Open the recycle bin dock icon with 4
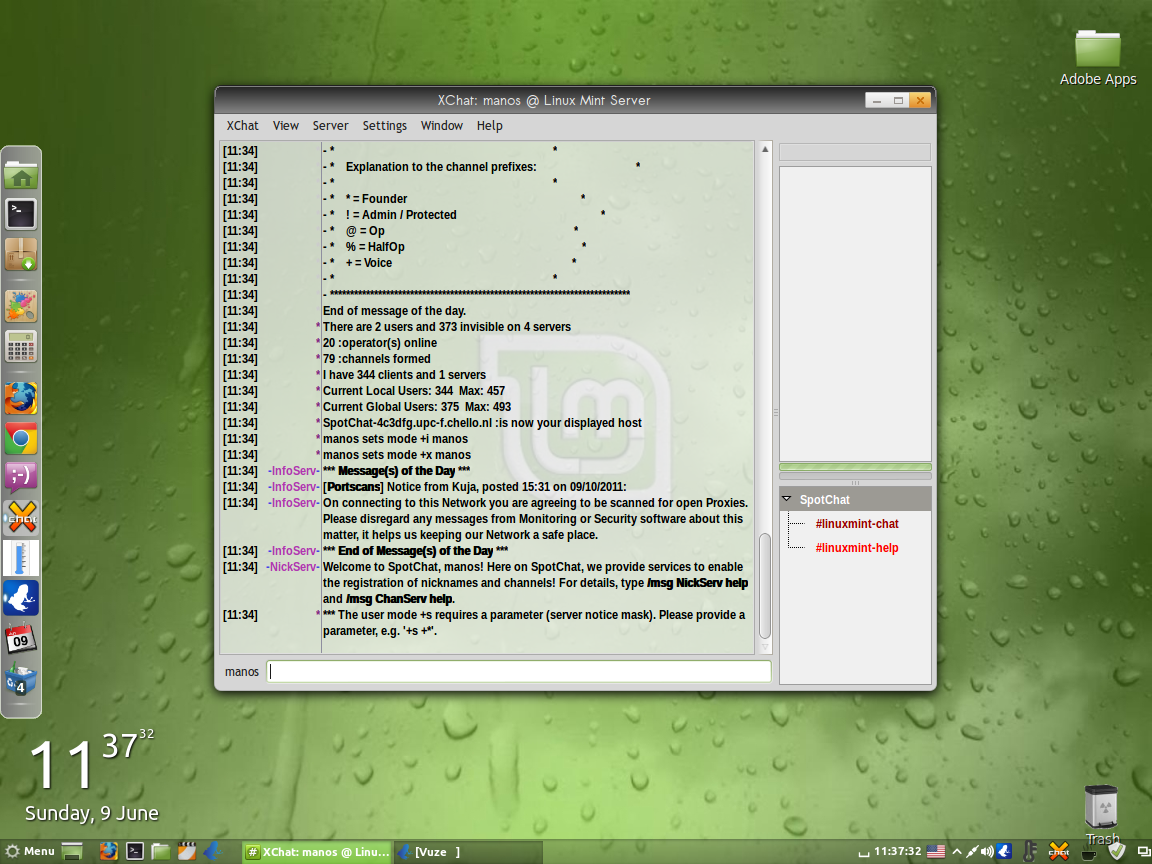 [21, 678]
